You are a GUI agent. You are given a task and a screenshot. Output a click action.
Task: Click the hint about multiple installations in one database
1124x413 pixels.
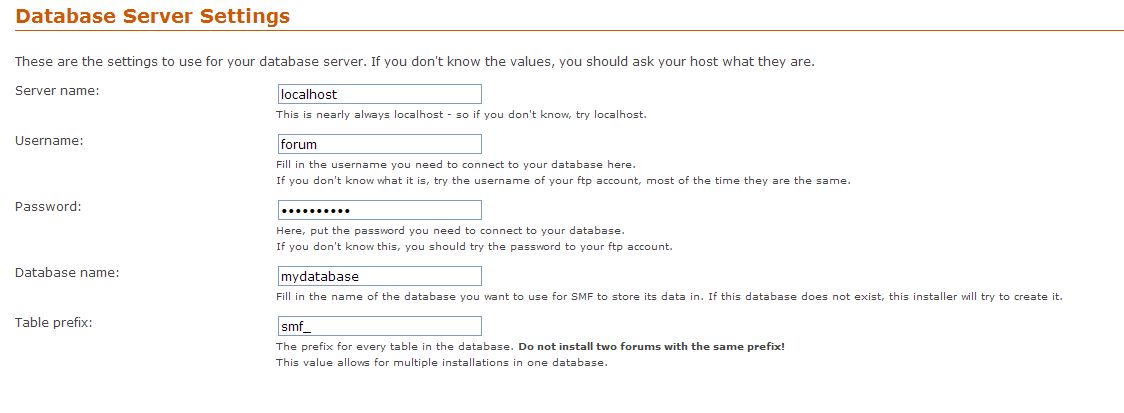(x=442, y=363)
